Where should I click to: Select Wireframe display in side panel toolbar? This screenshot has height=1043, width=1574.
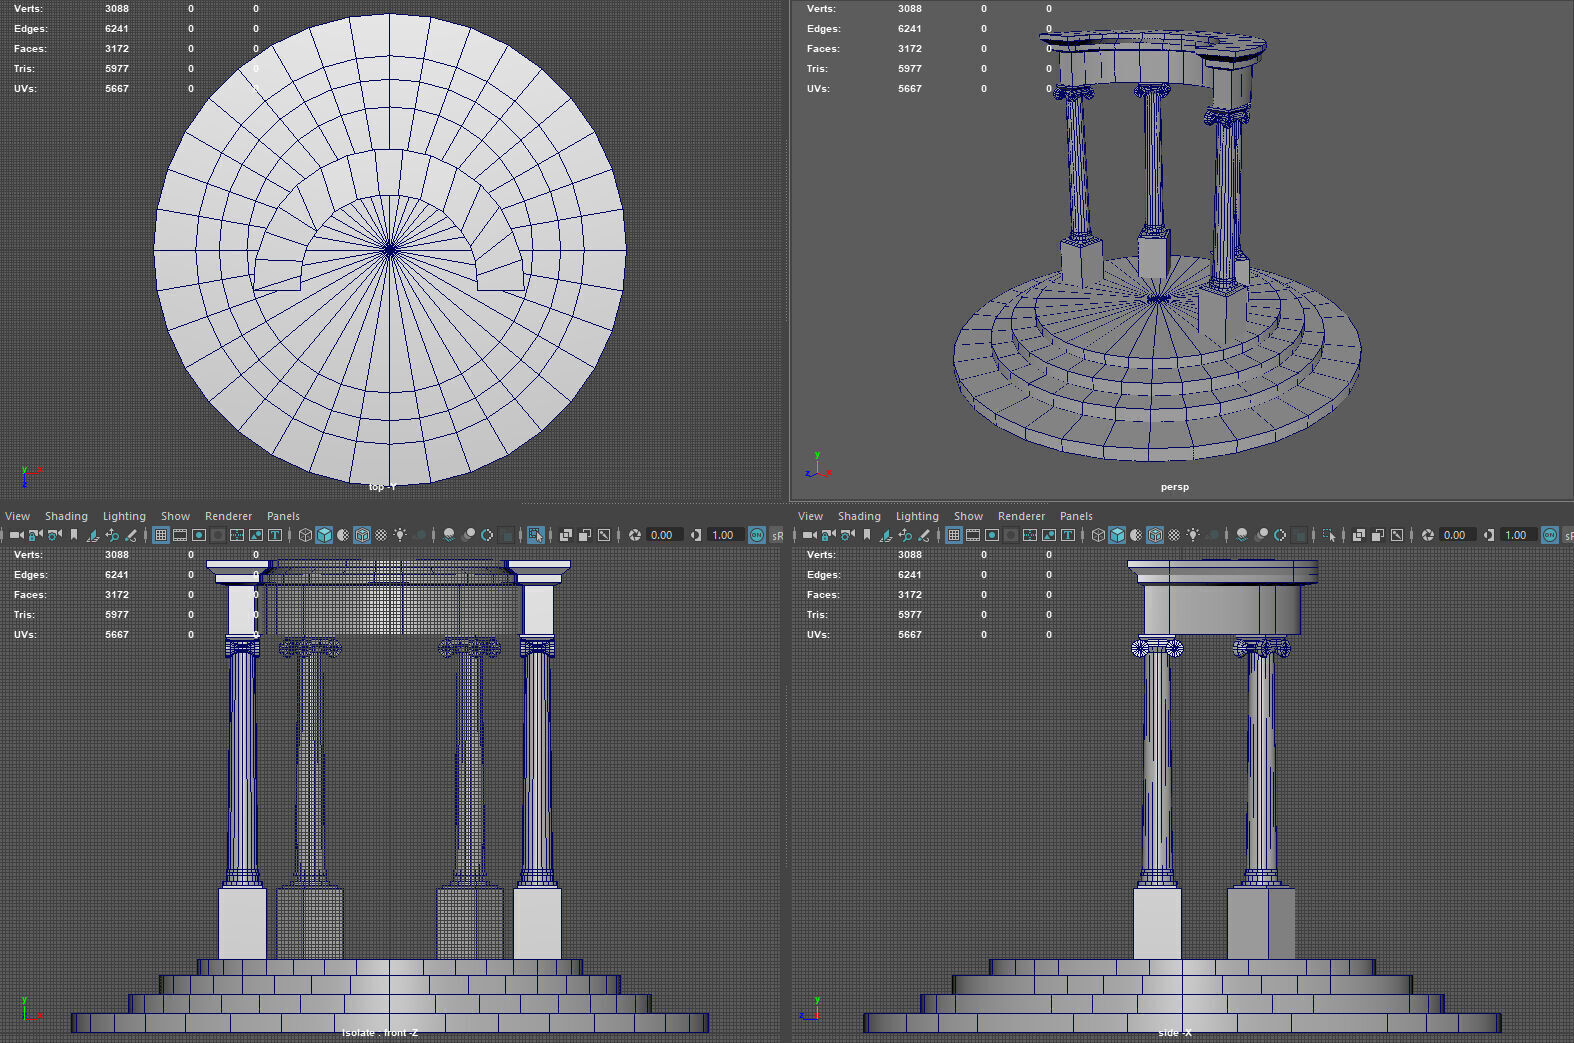tap(1098, 535)
